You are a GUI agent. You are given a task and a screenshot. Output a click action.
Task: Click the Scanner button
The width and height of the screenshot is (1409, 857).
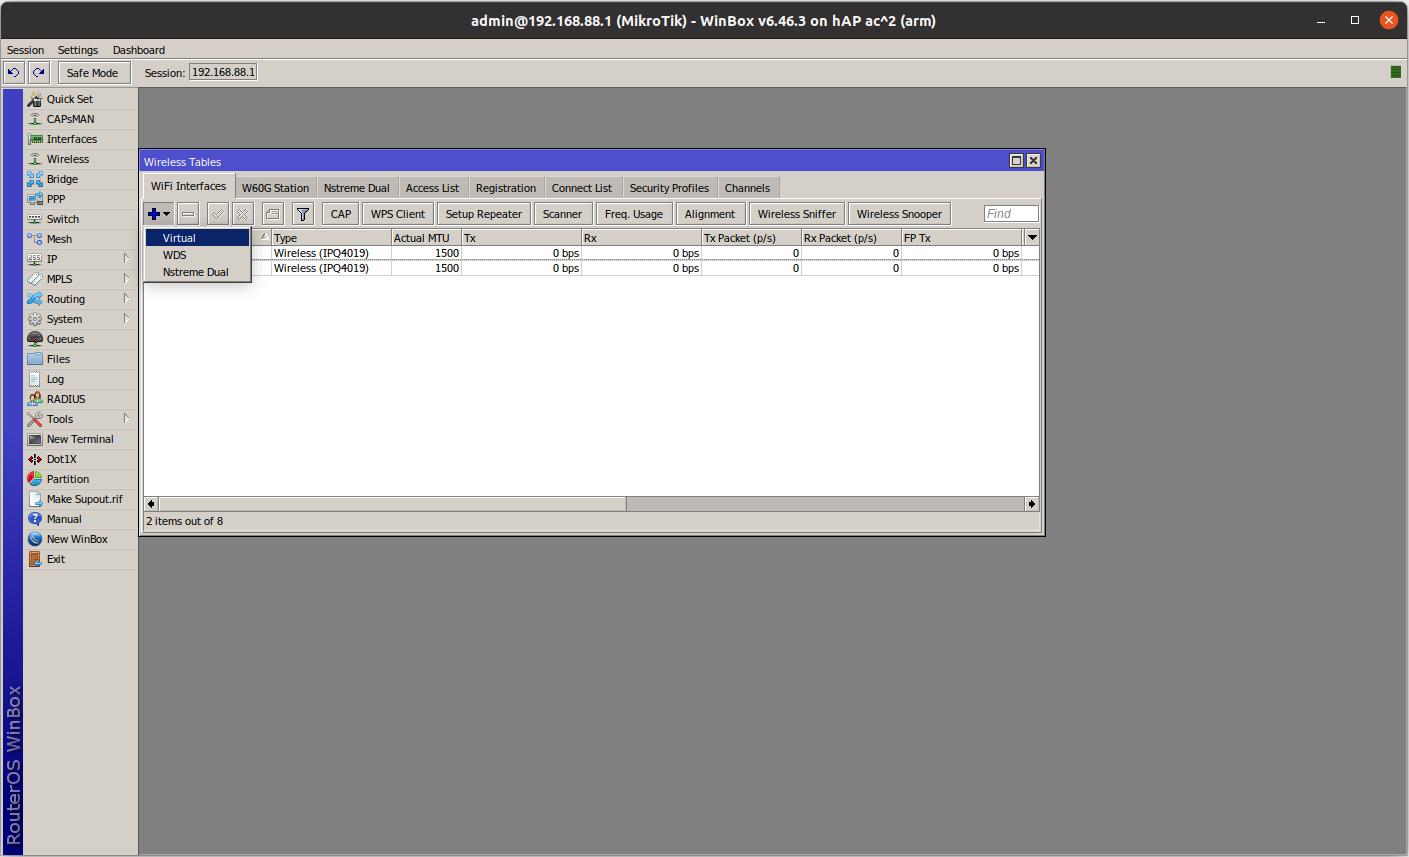pyautogui.click(x=562, y=214)
